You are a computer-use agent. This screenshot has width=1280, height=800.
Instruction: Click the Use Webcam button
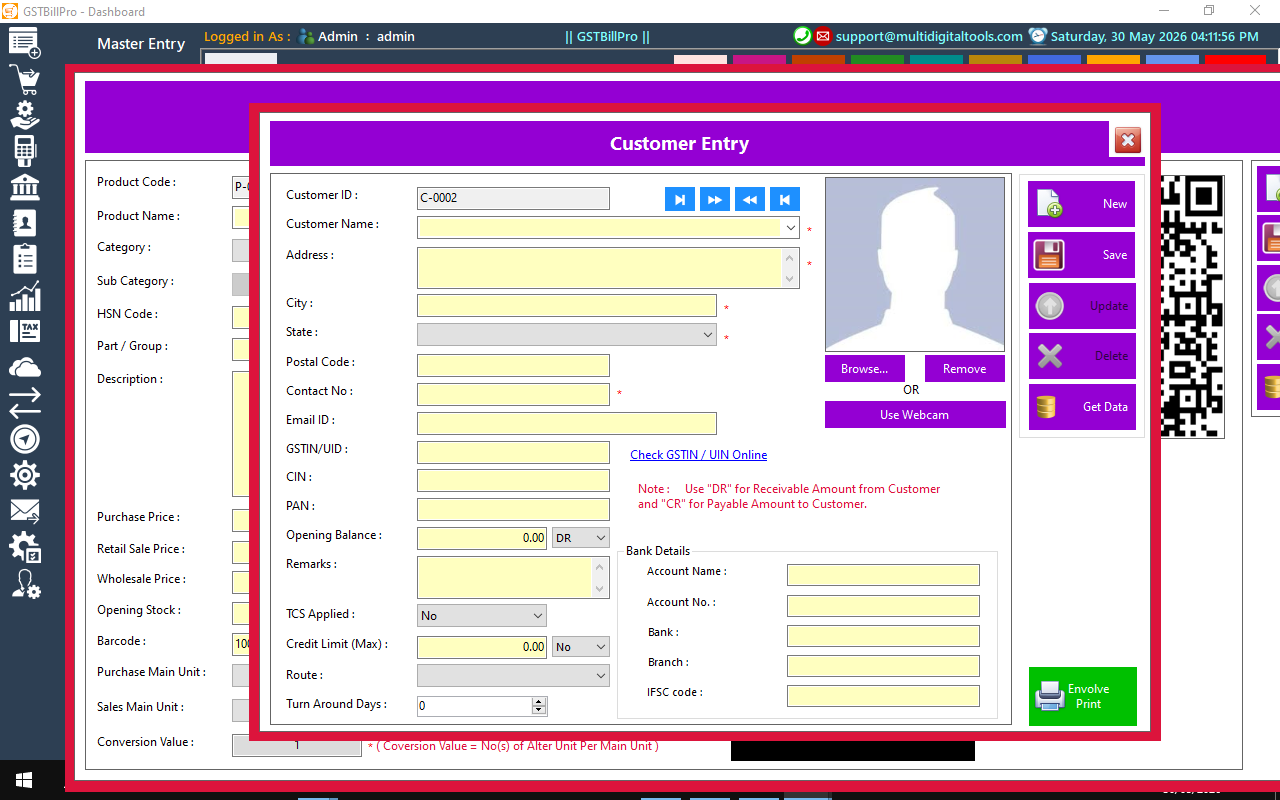[915, 415]
